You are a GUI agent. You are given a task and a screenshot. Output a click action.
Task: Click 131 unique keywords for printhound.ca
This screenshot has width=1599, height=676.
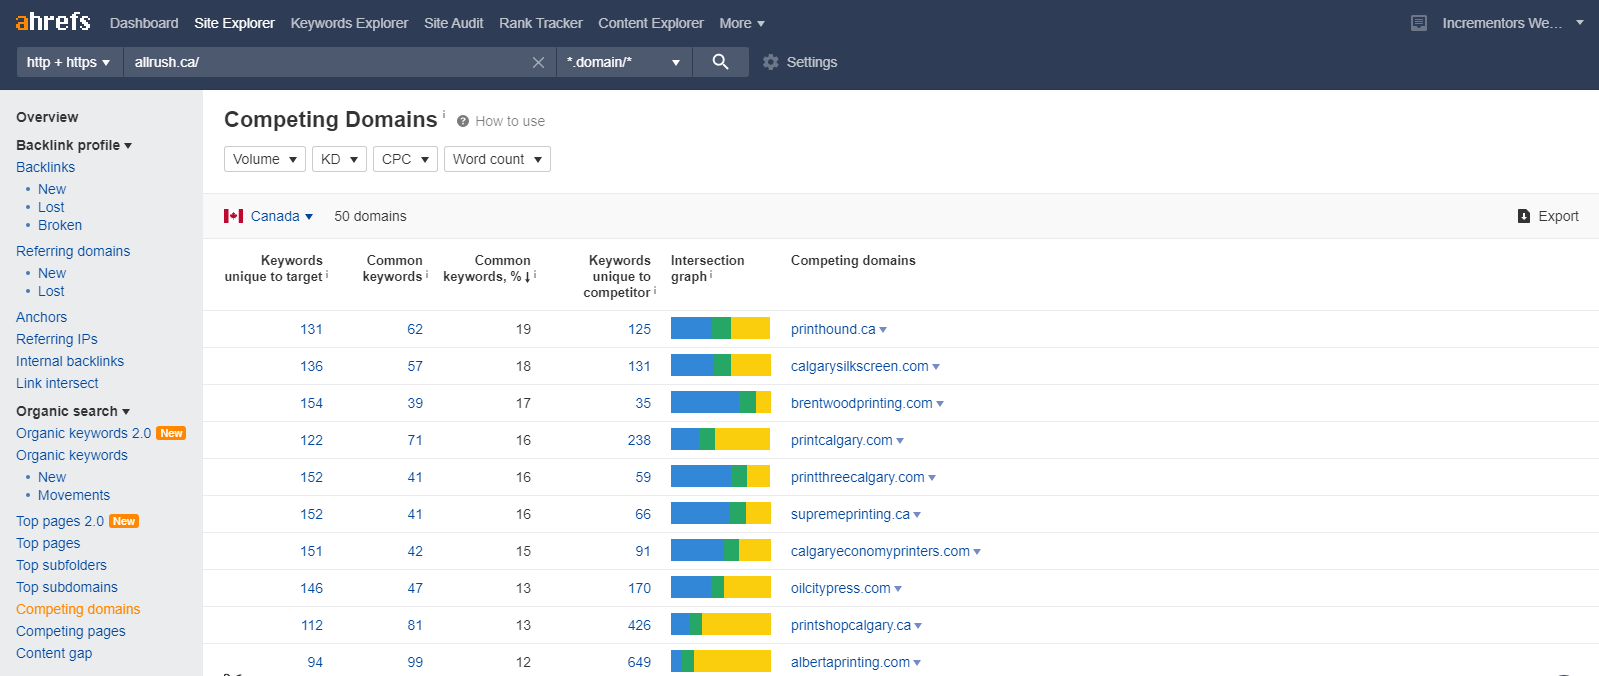[x=311, y=329]
